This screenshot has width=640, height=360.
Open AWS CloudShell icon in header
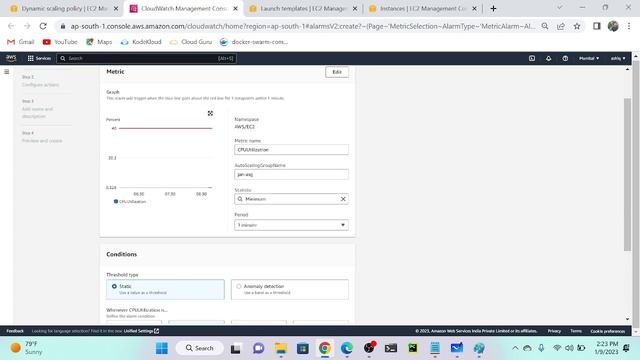click(532, 58)
